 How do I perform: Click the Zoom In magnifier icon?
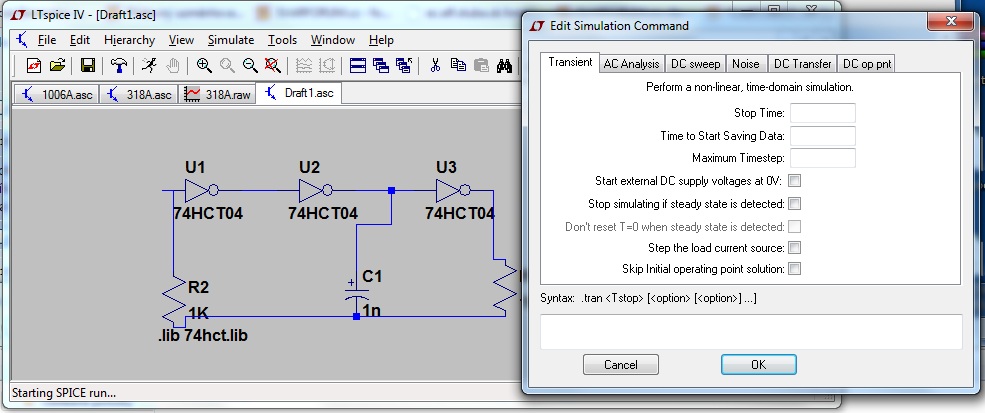(204, 65)
